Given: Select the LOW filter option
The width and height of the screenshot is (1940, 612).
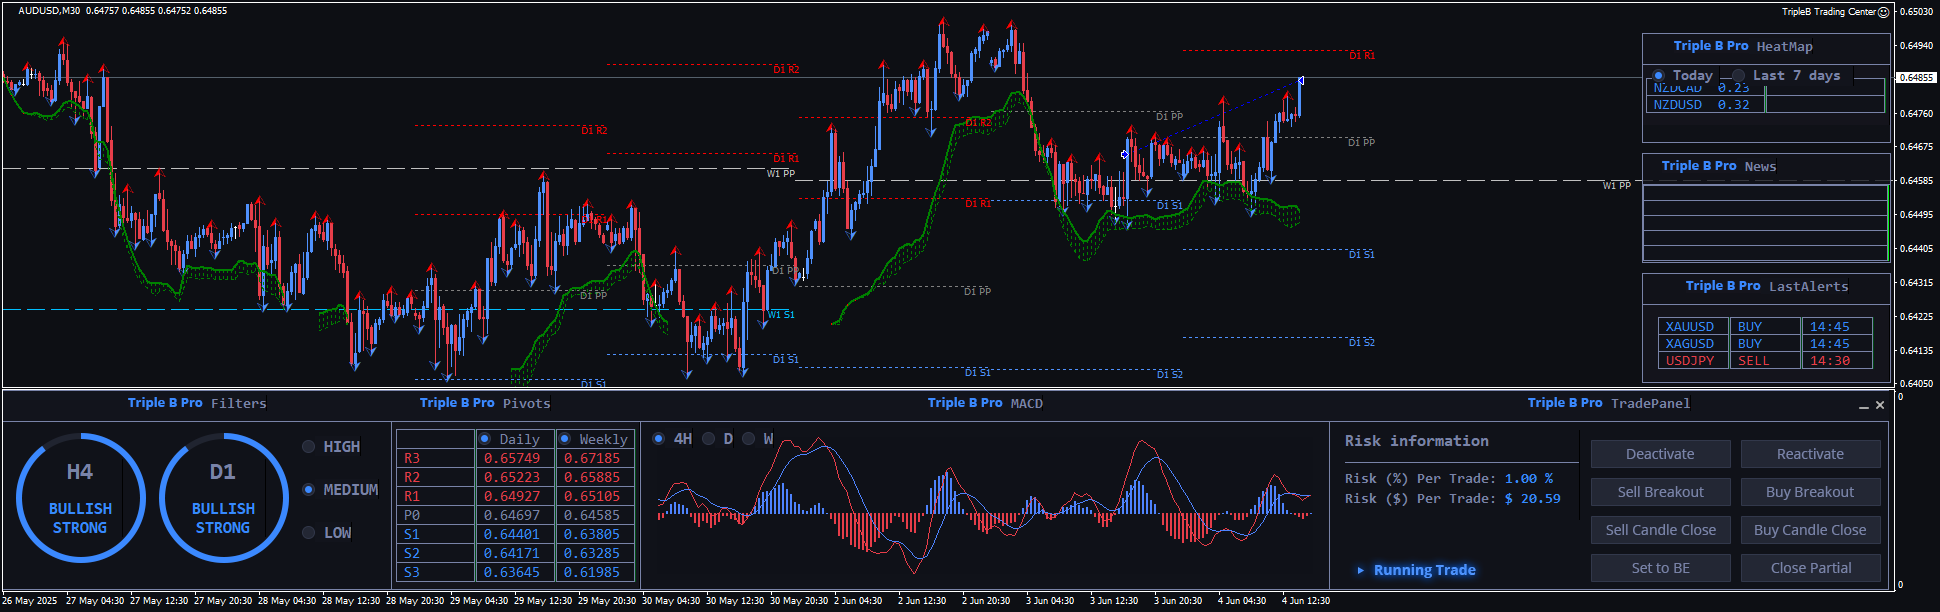Looking at the screenshot, I should [x=309, y=533].
